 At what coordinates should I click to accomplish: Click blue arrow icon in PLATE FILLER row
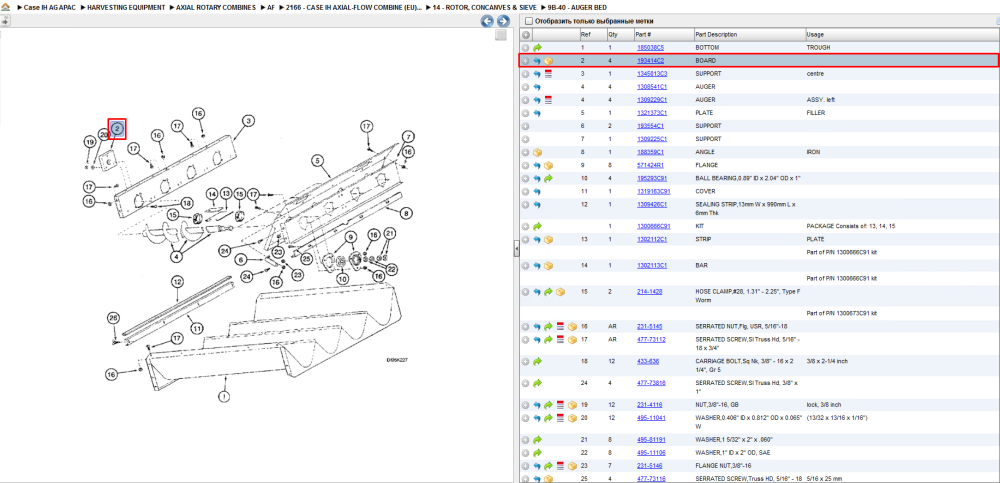537,113
